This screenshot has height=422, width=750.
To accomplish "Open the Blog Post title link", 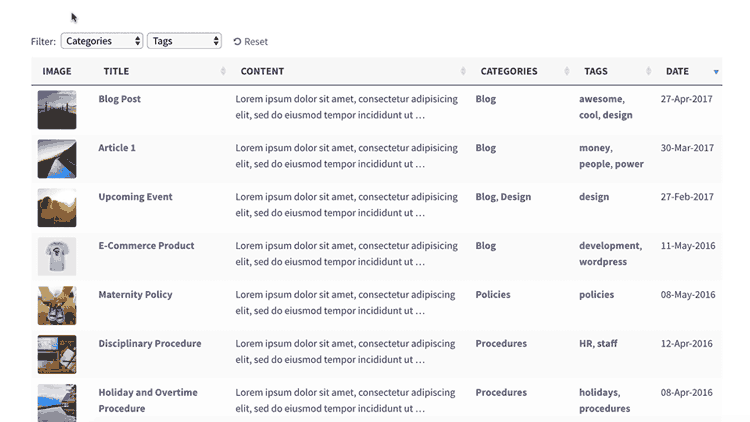I will [x=120, y=99].
